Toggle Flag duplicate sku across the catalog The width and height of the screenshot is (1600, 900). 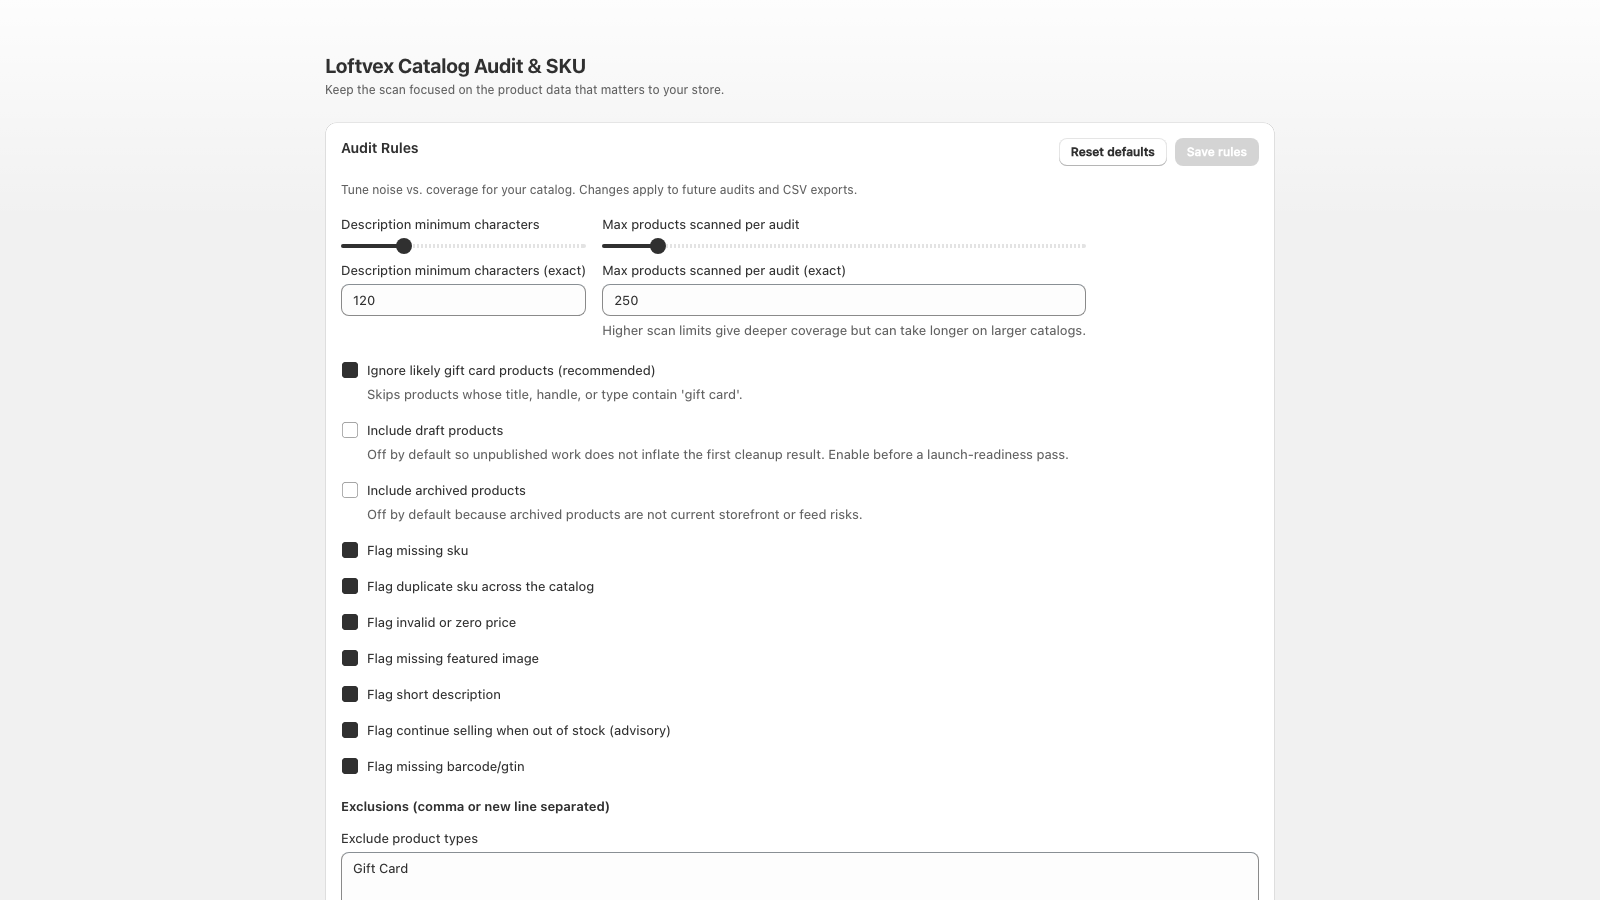pyautogui.click(x=350, y=586)
